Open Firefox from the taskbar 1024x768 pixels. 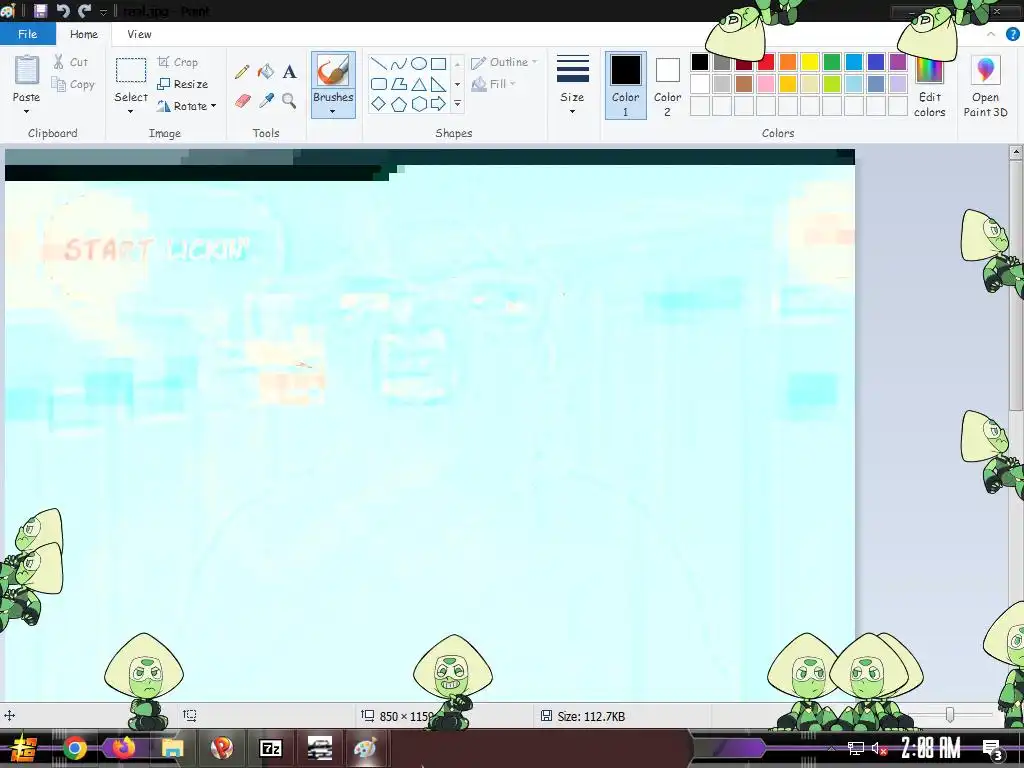click(x=123, y=748)
